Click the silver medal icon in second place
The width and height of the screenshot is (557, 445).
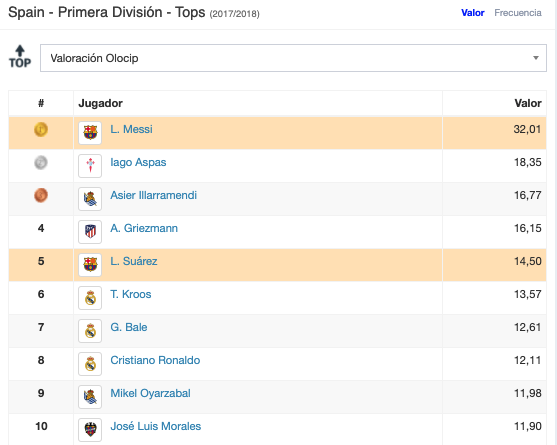pos(41,162)
